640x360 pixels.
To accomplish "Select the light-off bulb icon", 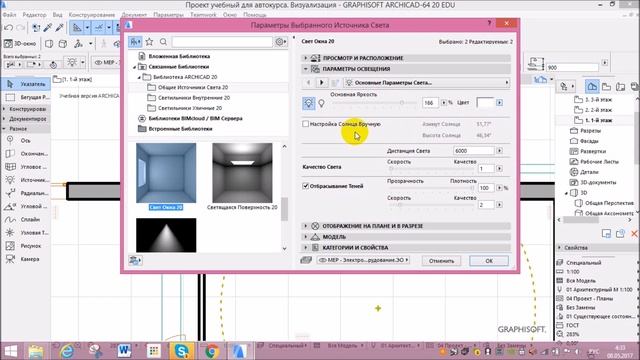I will click(x=322, y=103).
